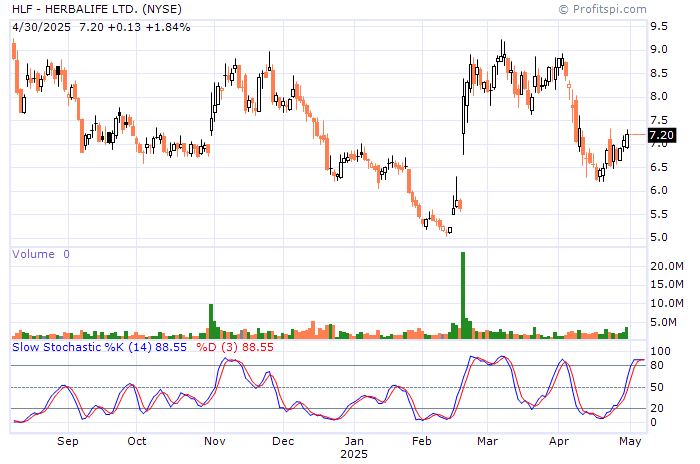Viewport: 700px width, 464px height.
Task: Click the 8.0 price axis label
Action: 659,96
